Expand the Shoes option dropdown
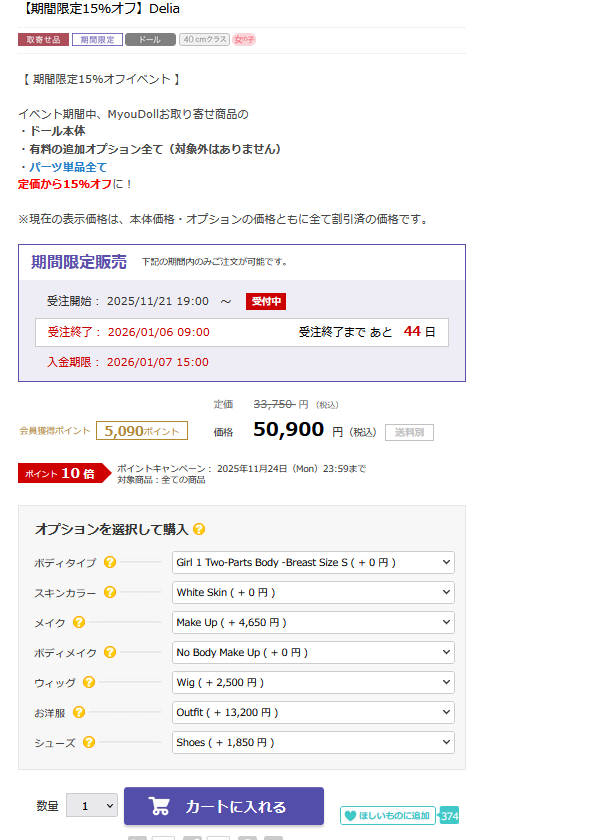The image size is (613, 840). 313,742
